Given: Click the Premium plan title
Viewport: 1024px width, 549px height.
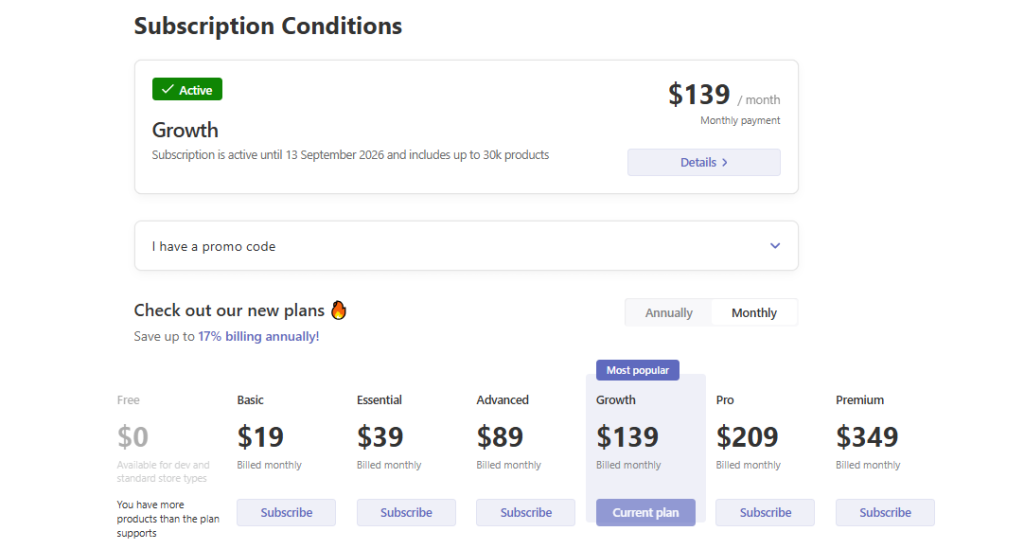Looking at the screenshot, I should pos(859,400).
